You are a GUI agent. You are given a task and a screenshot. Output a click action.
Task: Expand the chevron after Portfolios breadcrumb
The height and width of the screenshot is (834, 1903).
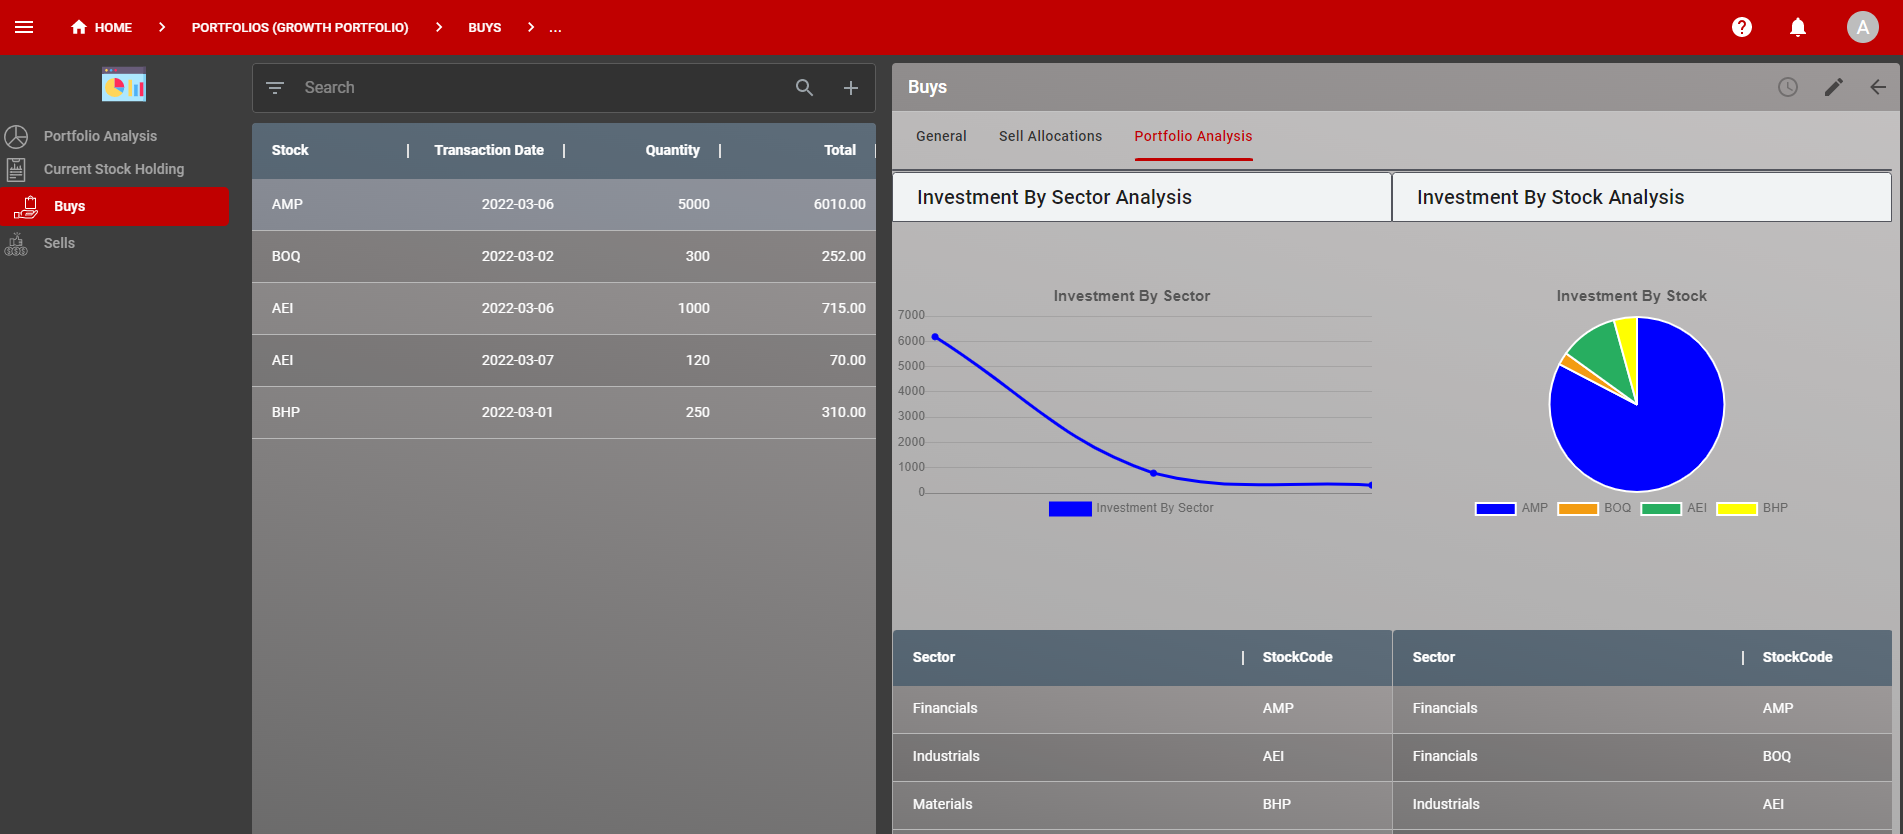[x=439, y=27]
